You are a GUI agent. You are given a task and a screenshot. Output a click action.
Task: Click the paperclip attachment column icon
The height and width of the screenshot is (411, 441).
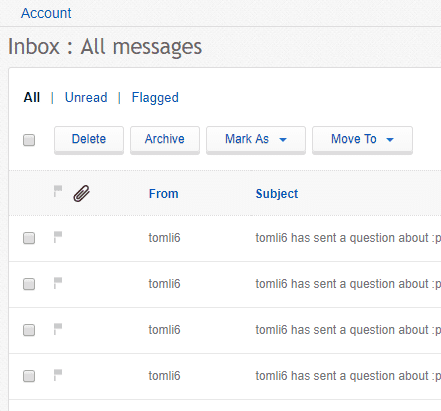[x=82, y=194]
